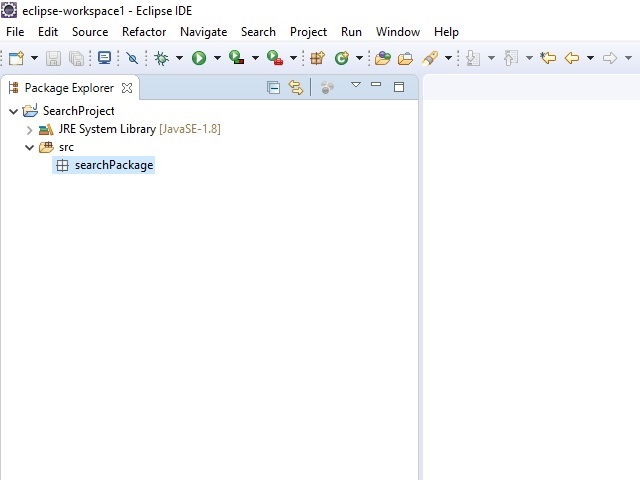Expand the JRE System Library node
Viewport: 640px width, 480px height.
click(29, 130)
